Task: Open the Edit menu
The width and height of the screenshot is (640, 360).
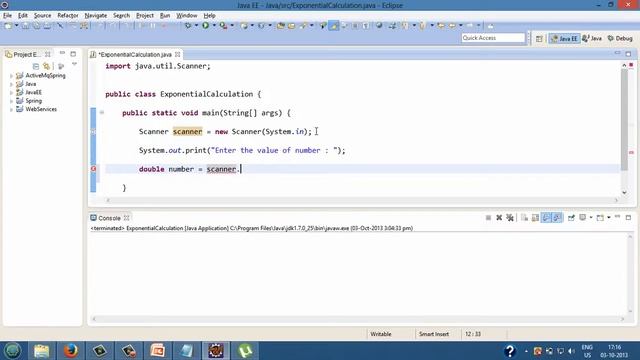Action: [x=23, y=16]
